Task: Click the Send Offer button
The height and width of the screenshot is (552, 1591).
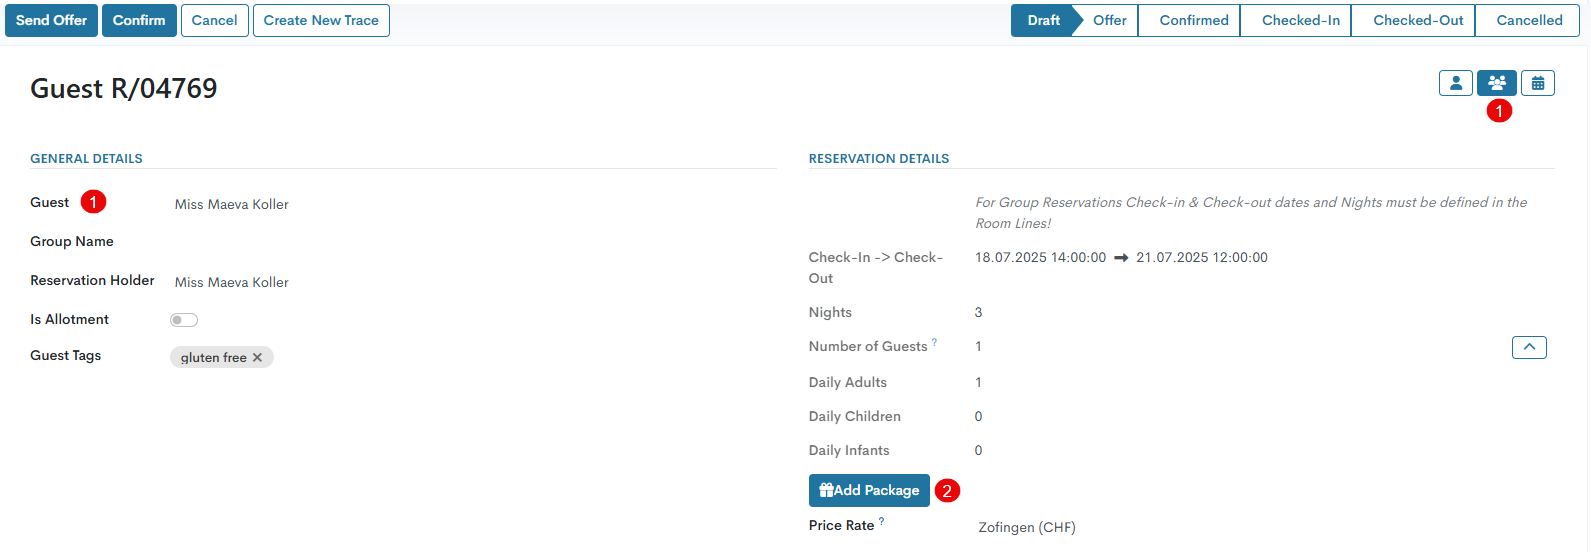Action: [52, 21]
